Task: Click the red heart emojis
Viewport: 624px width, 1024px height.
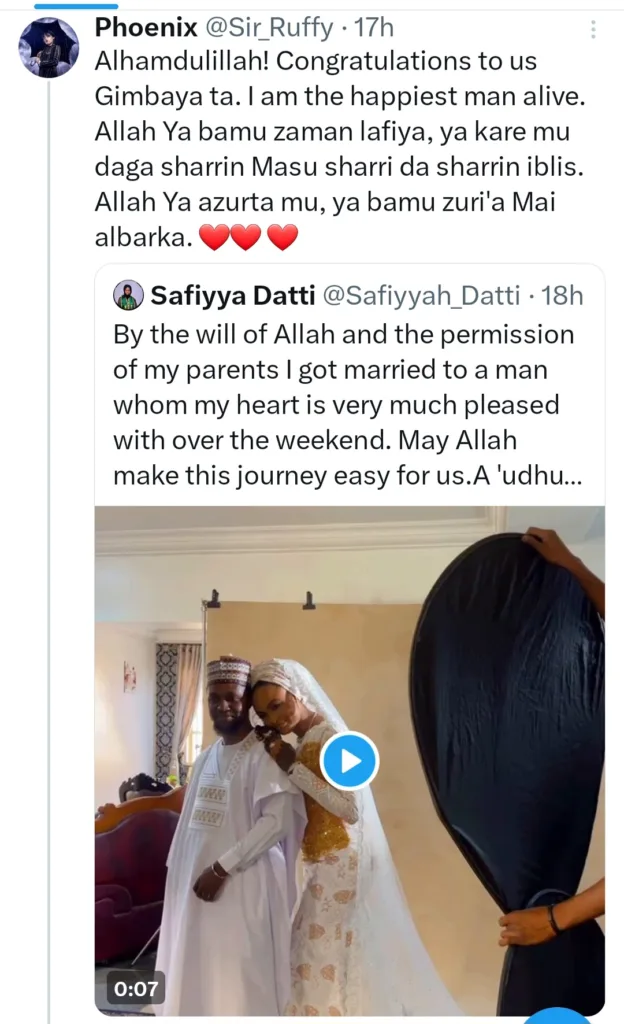Action: 249,237
